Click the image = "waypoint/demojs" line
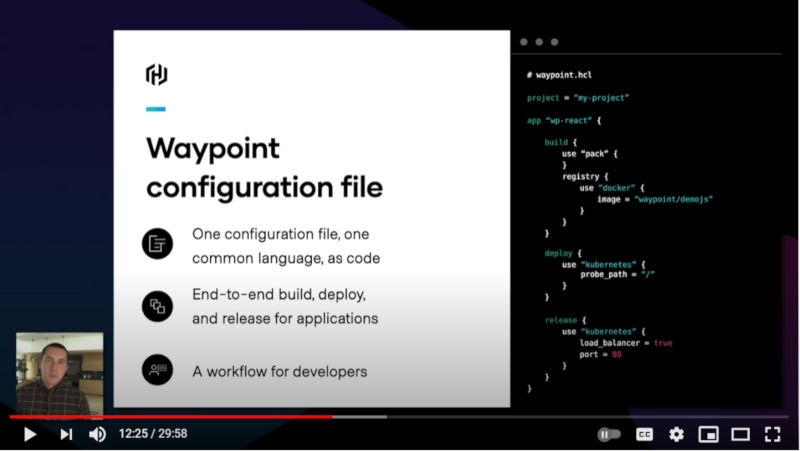This screenshot has height=451, width=800. pyautogui.click(x=655, y=199)
